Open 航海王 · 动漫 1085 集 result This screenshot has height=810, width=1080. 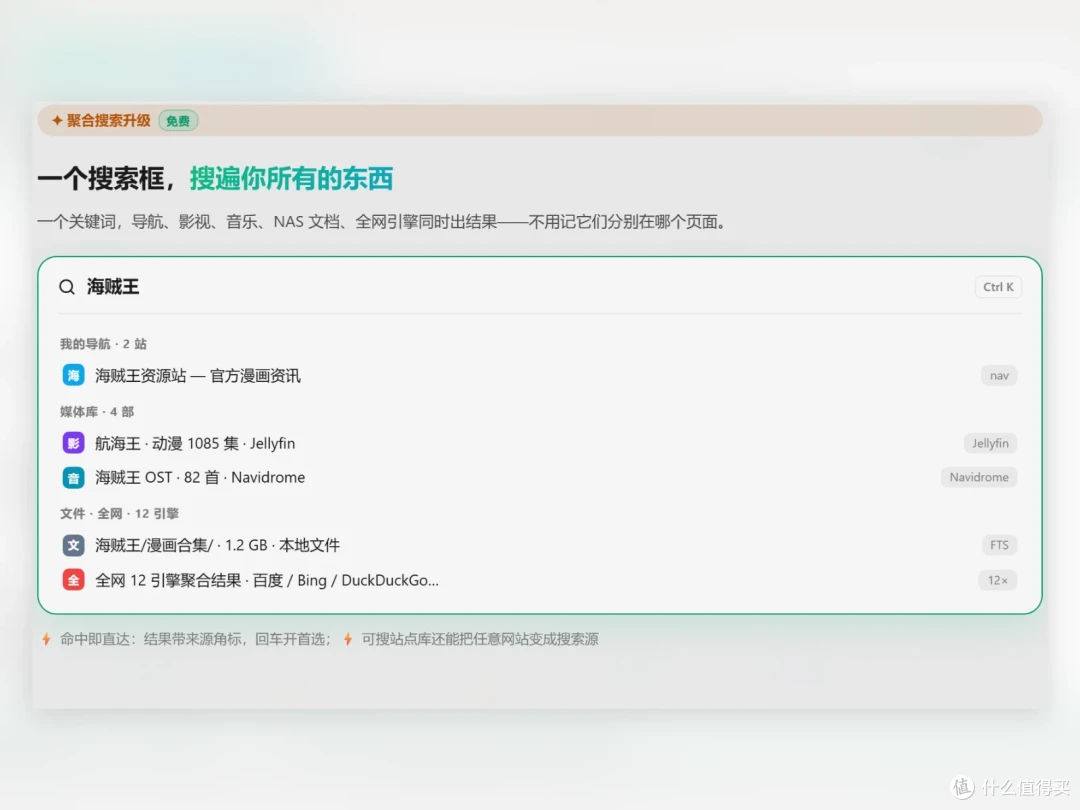click(x=539, y=443)
